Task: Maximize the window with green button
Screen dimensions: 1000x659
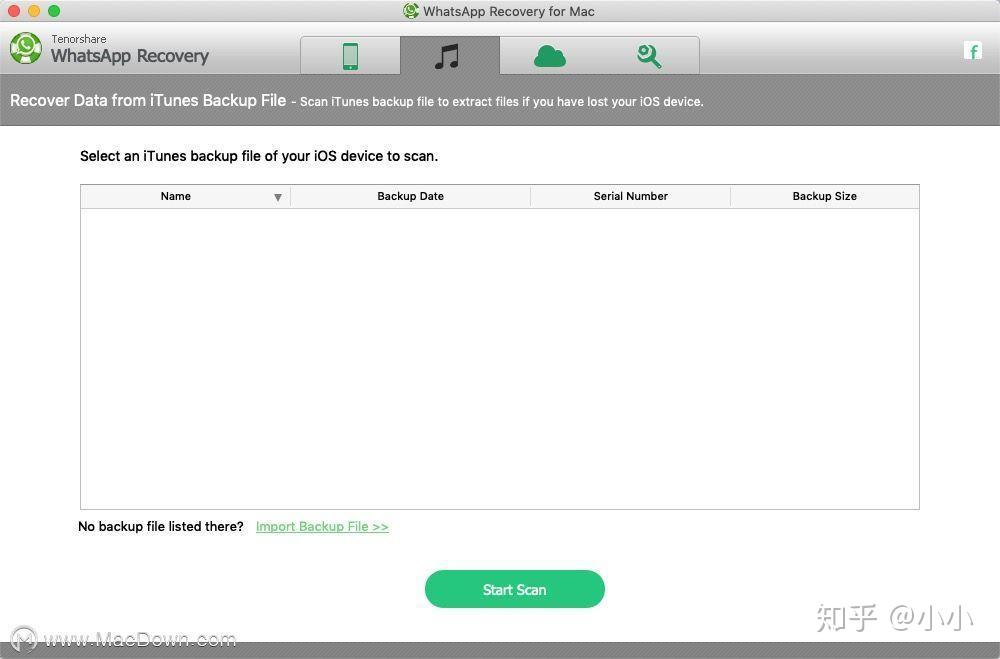Action: pyautogui.click(x=54, y=11)
